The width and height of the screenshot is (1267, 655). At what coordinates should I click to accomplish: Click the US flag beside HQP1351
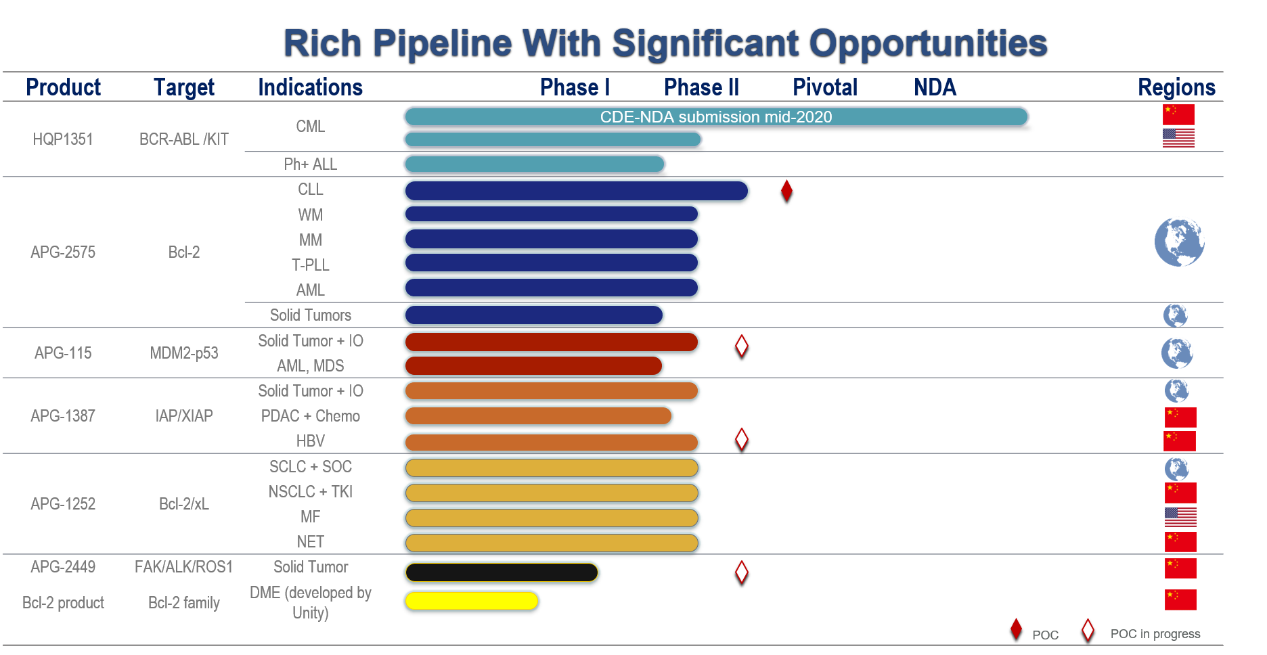[x=1178, y=138]
